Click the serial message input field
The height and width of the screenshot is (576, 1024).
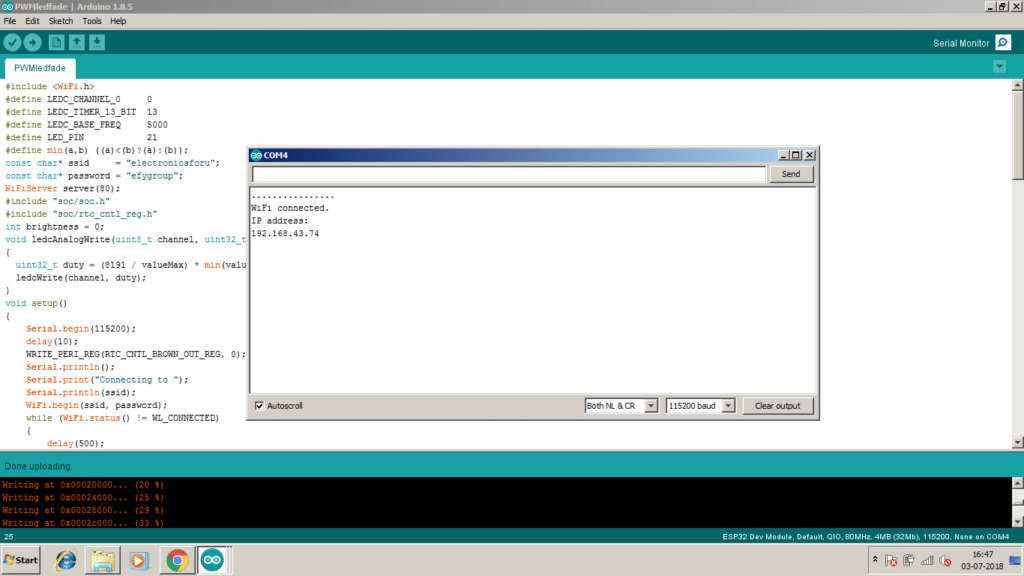508,174
